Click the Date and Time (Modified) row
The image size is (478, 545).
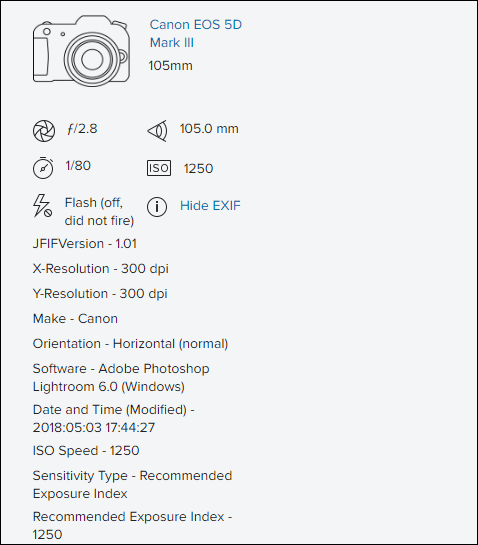click(114, 419)
